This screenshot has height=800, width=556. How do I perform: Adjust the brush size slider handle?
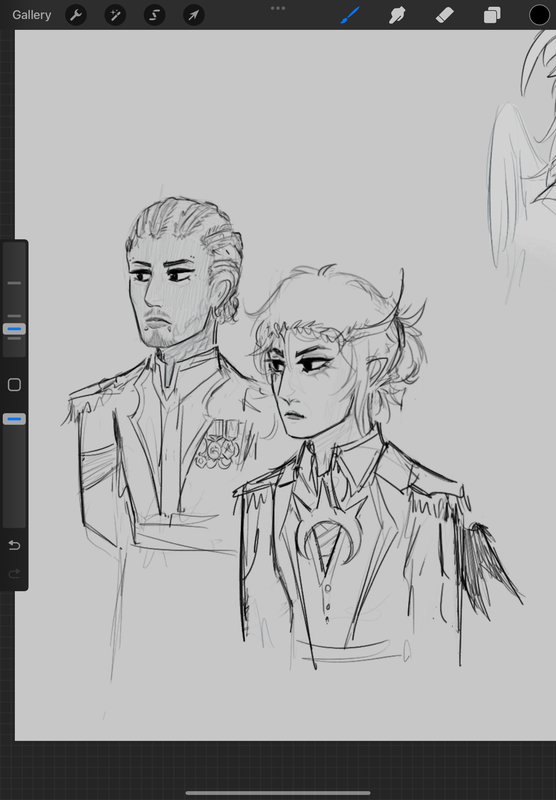[x=14, y=329]
